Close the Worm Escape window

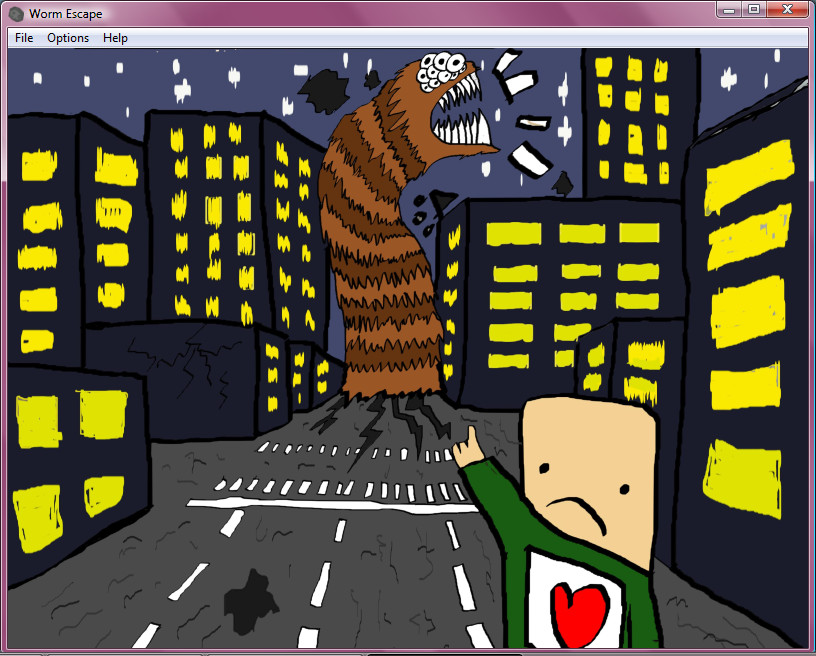tap(786, 9)
